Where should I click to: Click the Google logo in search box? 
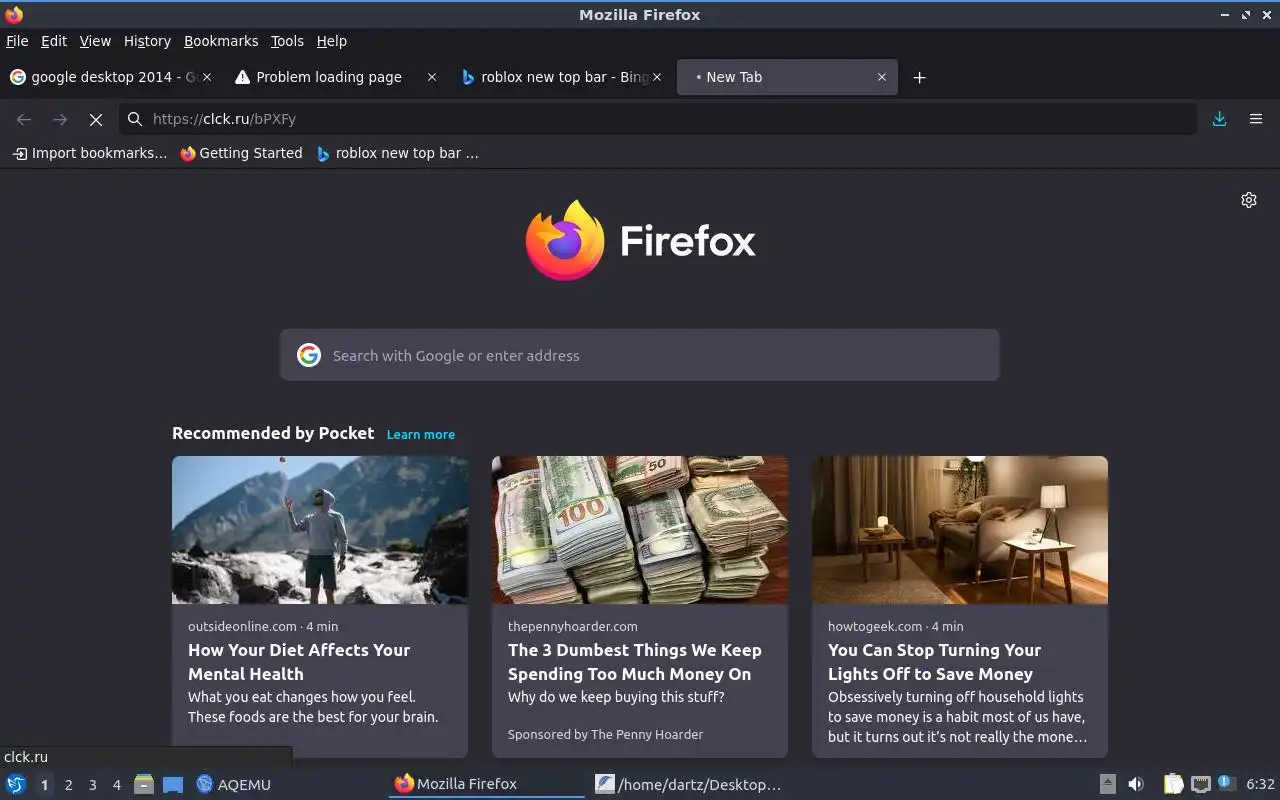tap(309, 355)
